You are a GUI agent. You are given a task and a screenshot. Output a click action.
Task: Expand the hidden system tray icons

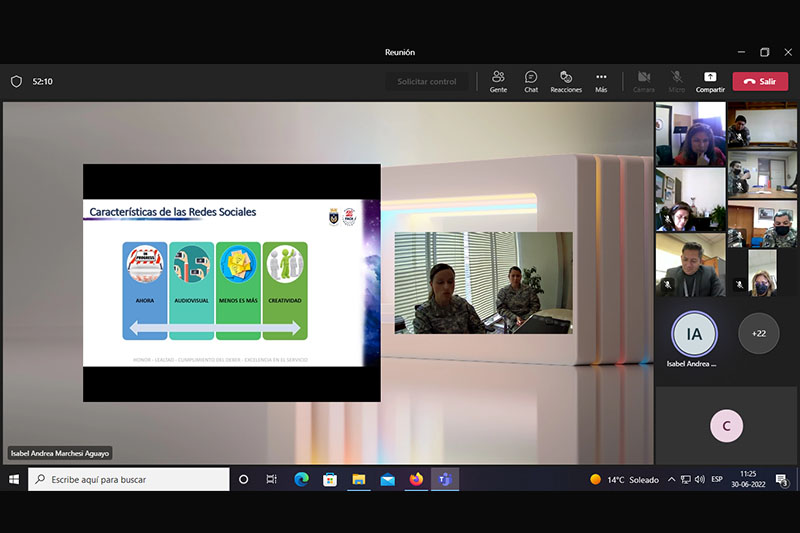click(x=671, y=479)
